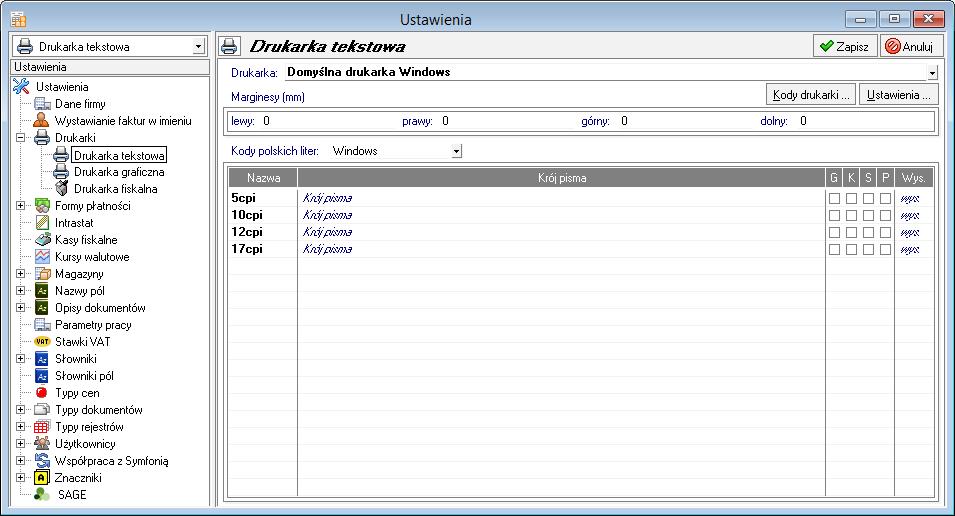Image resolution: width=955 pixels, height=516 pixels.
Task: Click the Dane firmy icon
Action: pyautogui.click(x=42, y=104)
